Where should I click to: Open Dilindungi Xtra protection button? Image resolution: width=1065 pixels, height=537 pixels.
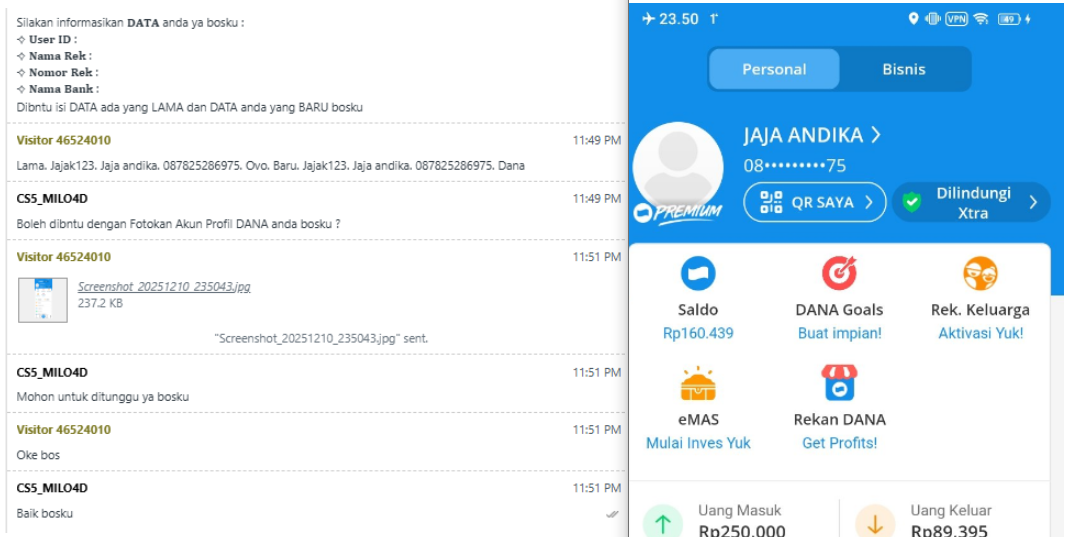pyautogui.click(x=971, y=202)
